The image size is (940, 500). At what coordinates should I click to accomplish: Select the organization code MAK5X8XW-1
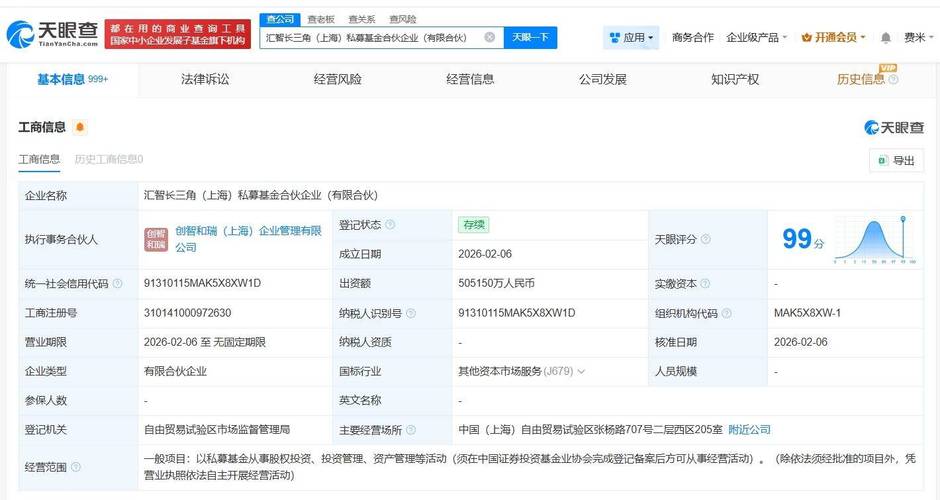coord(807,313)
